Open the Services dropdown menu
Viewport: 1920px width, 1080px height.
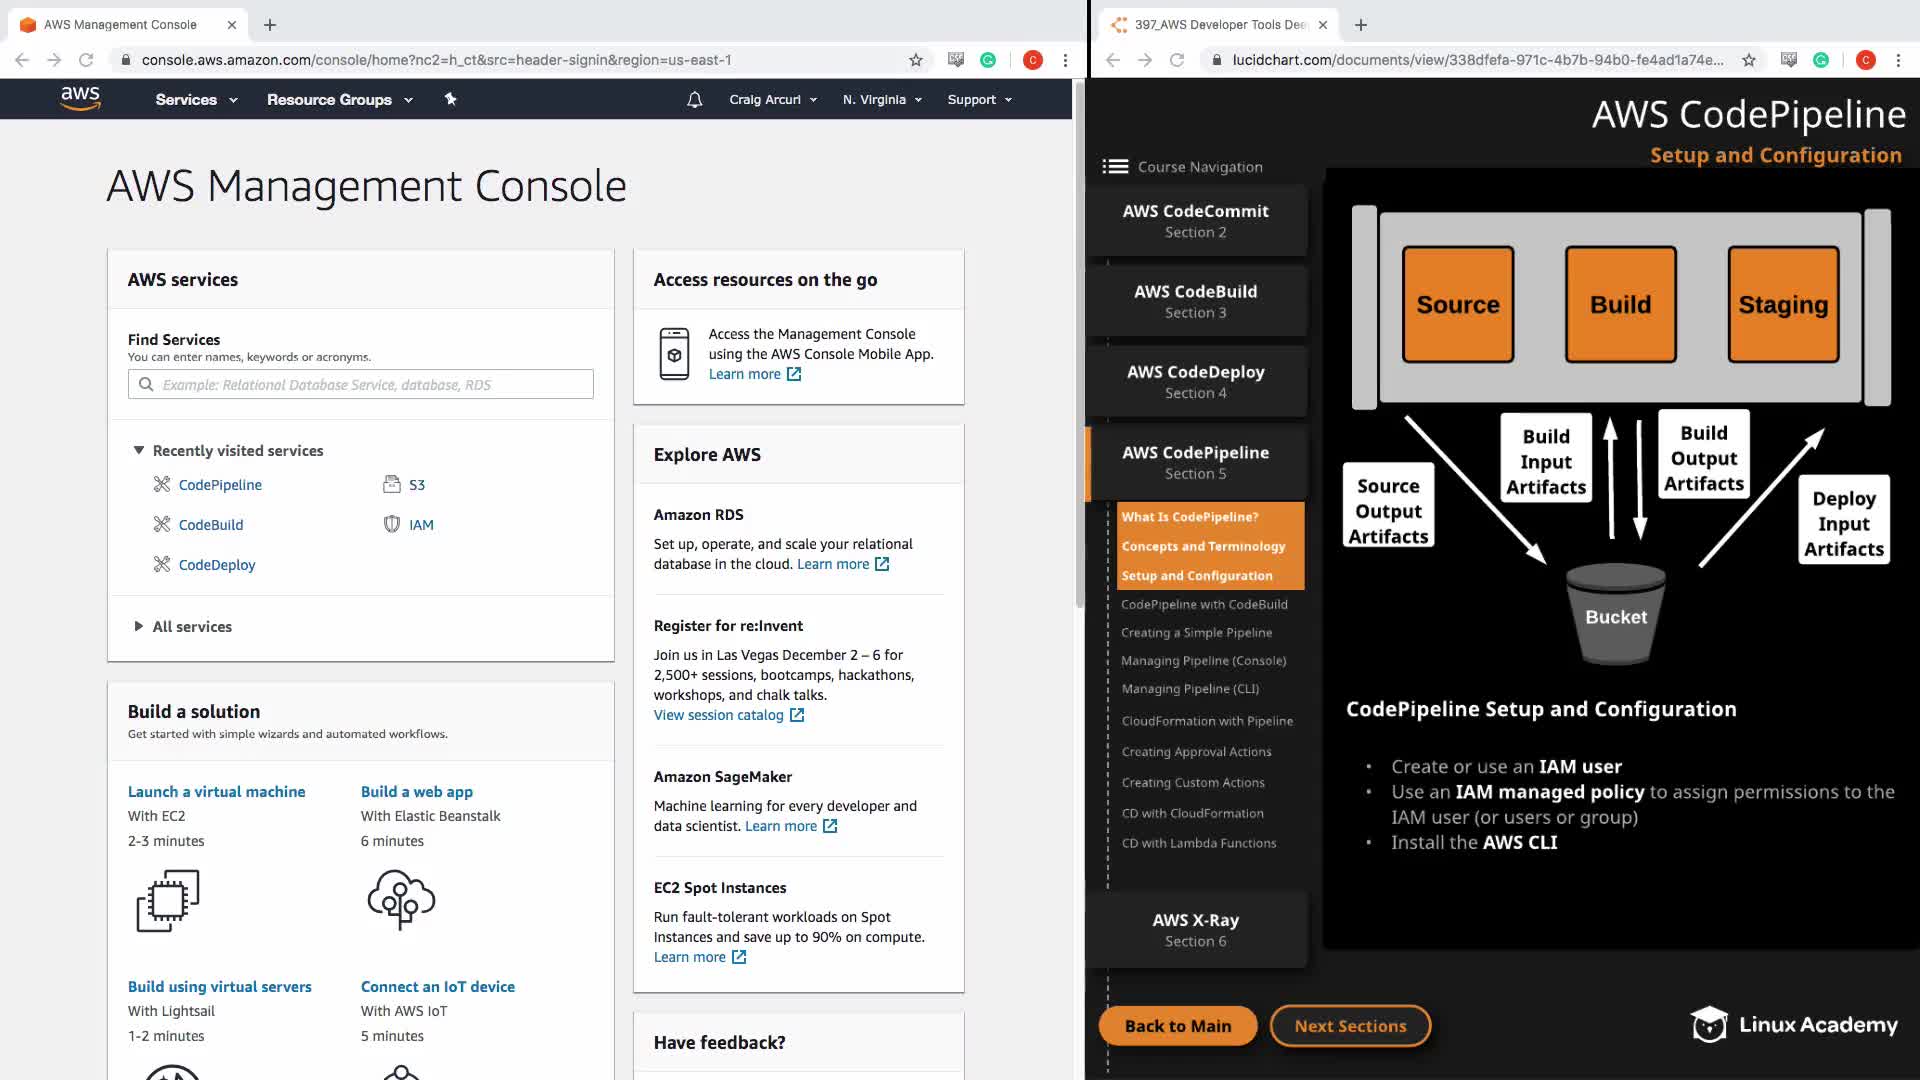click(196, 100)
